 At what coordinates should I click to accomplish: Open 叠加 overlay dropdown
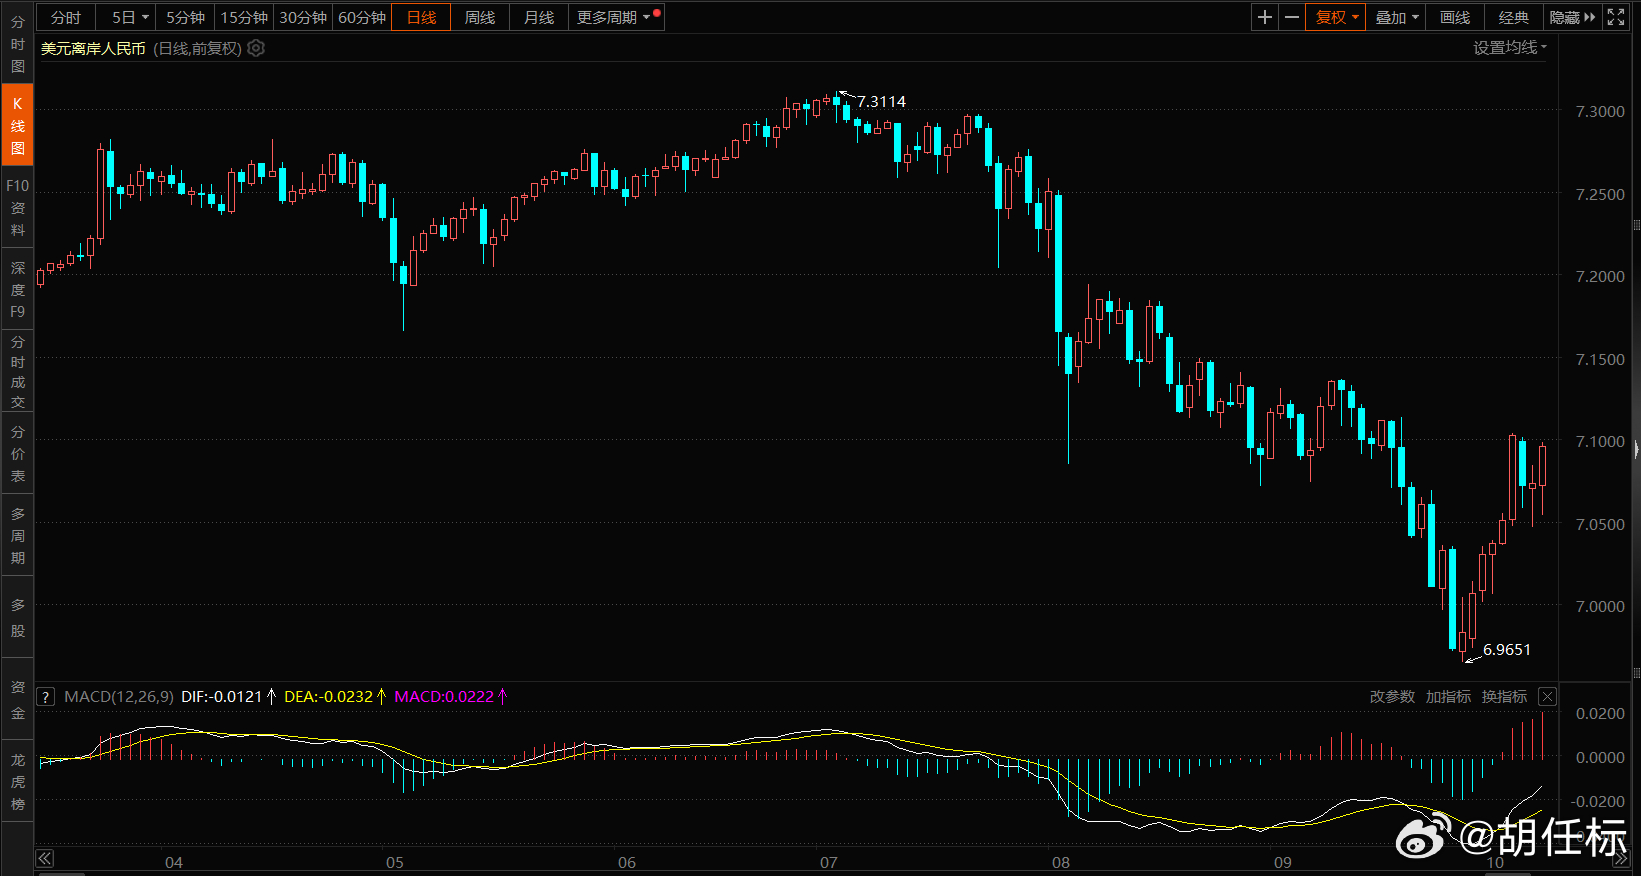(1396, 17)
